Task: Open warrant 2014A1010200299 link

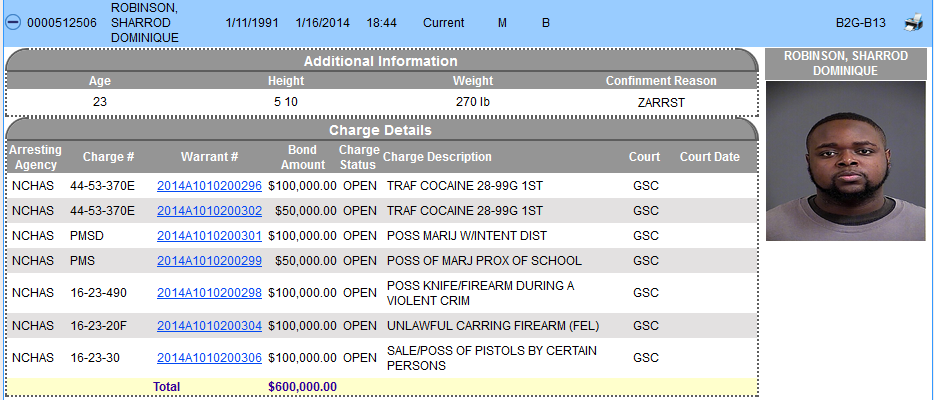Action: click(x=209, y=261)
